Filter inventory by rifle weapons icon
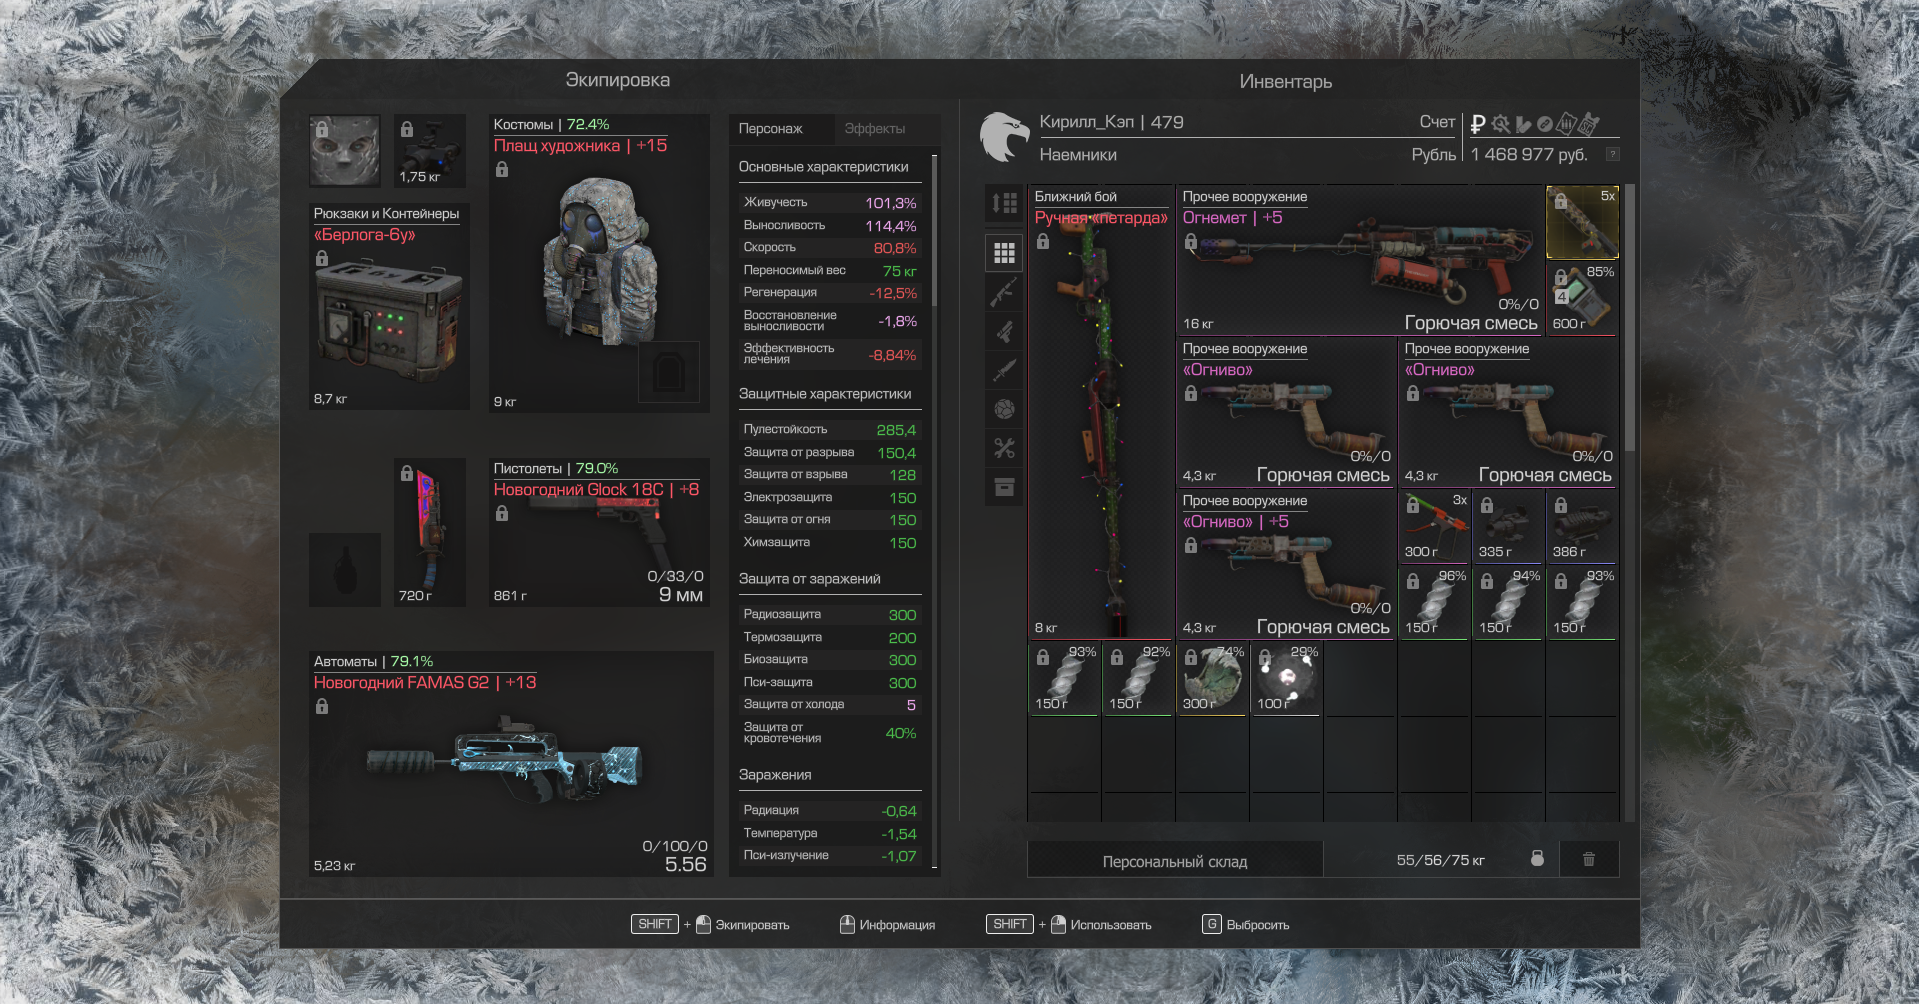1919x1004 pixels. click(x=1004, y=292)
